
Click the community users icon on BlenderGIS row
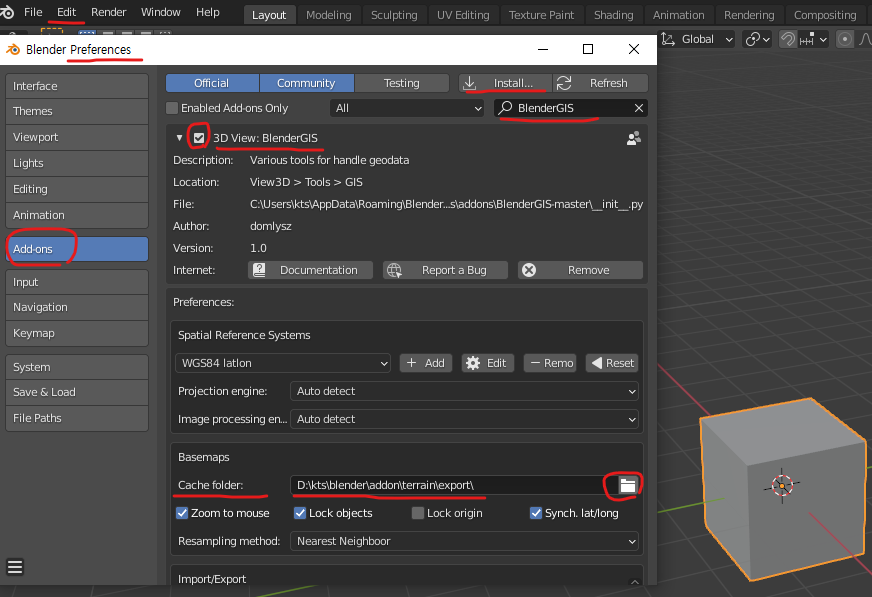633,138
